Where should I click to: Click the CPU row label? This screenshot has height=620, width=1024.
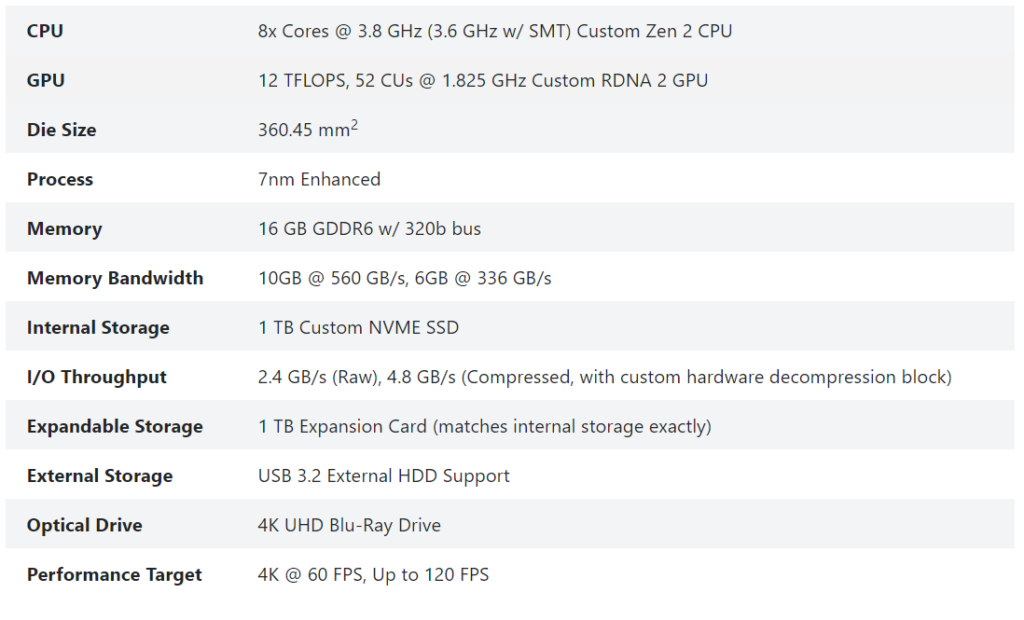[45, 31]
